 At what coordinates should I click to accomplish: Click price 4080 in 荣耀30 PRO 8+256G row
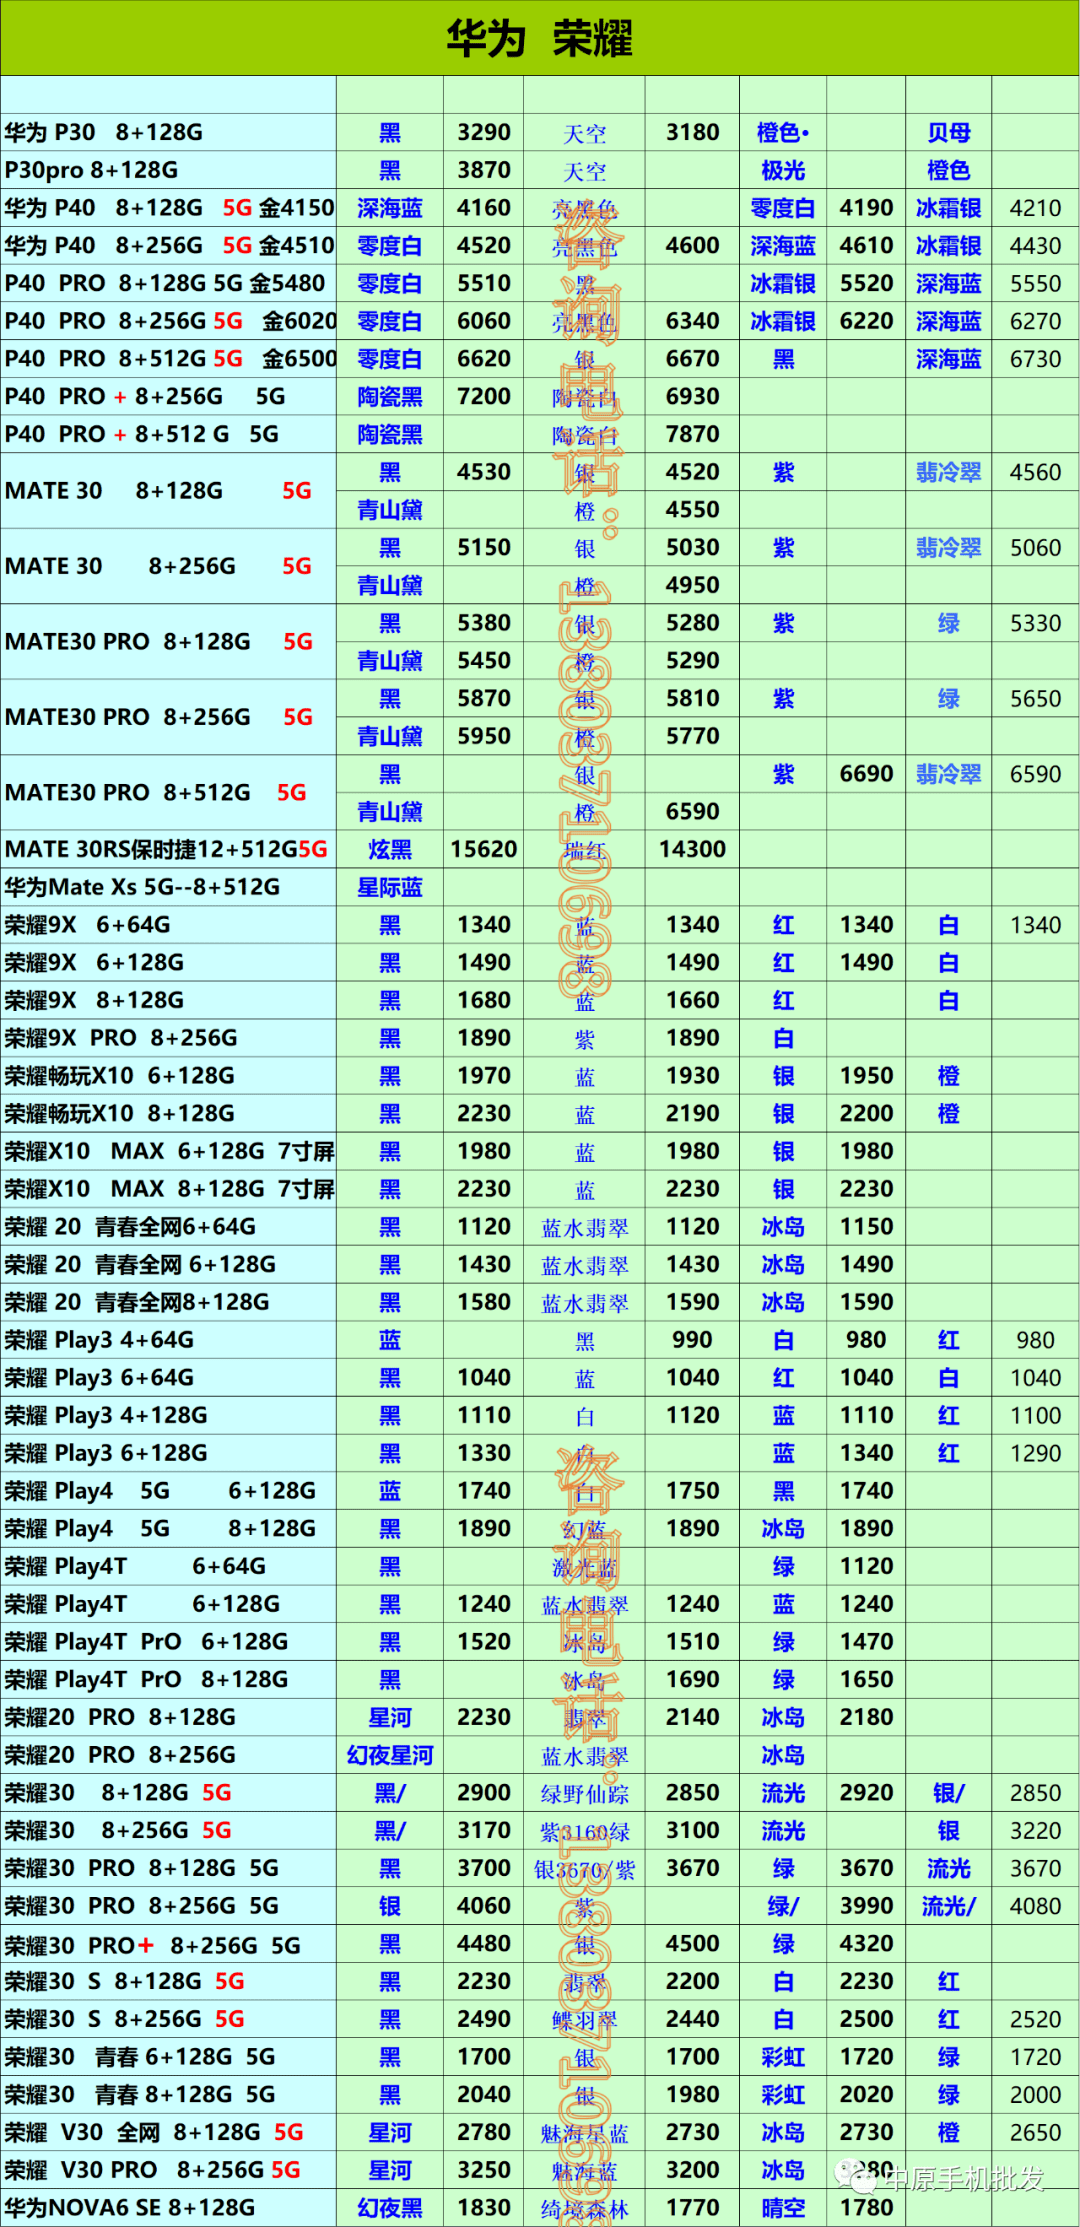(x=1035, y=1907)
